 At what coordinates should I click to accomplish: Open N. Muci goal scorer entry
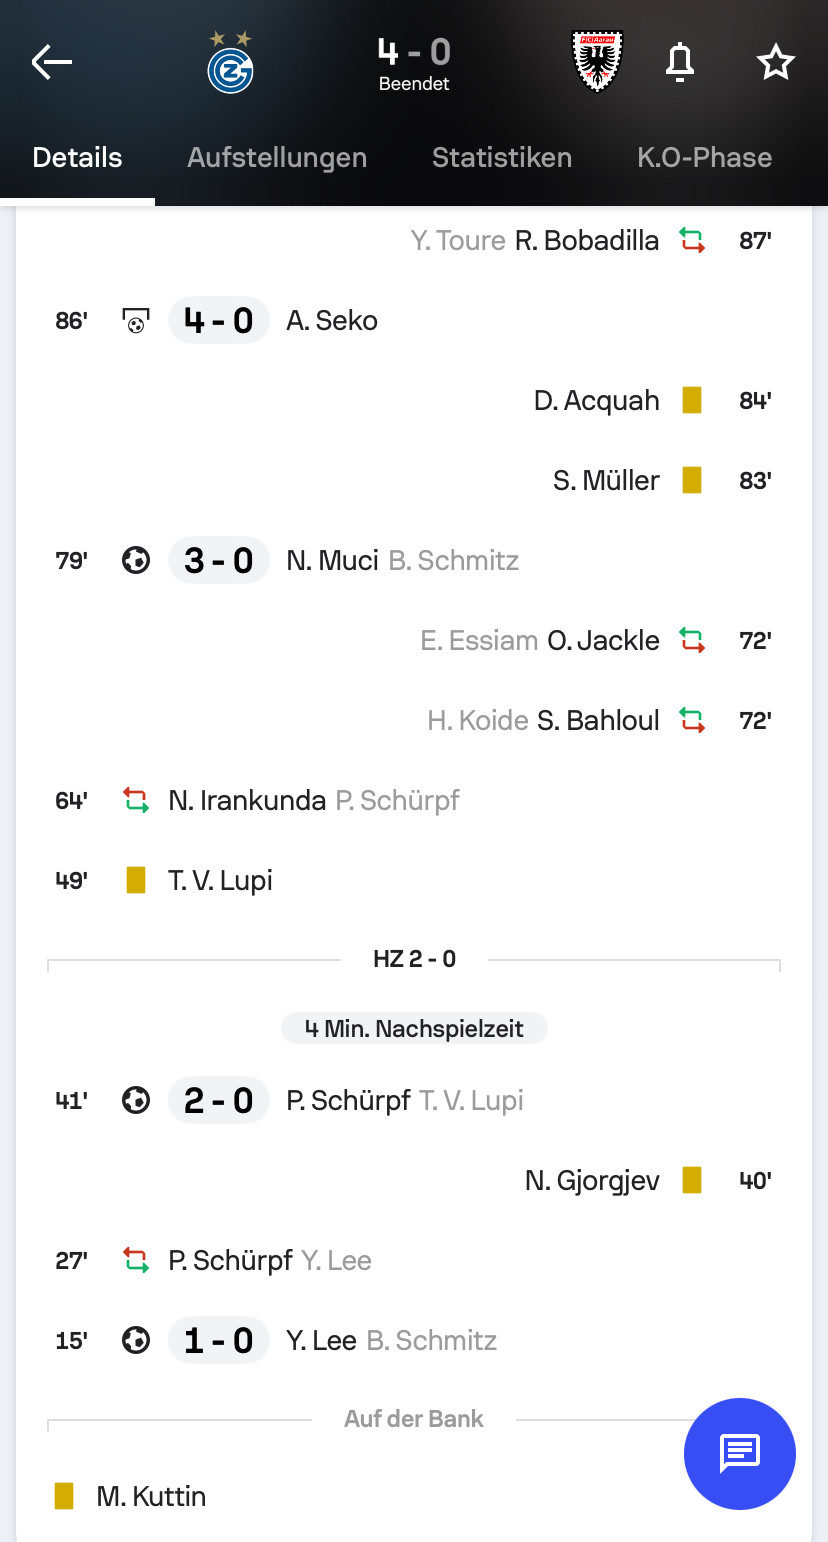pyautogui.click(x=332, y=560)
